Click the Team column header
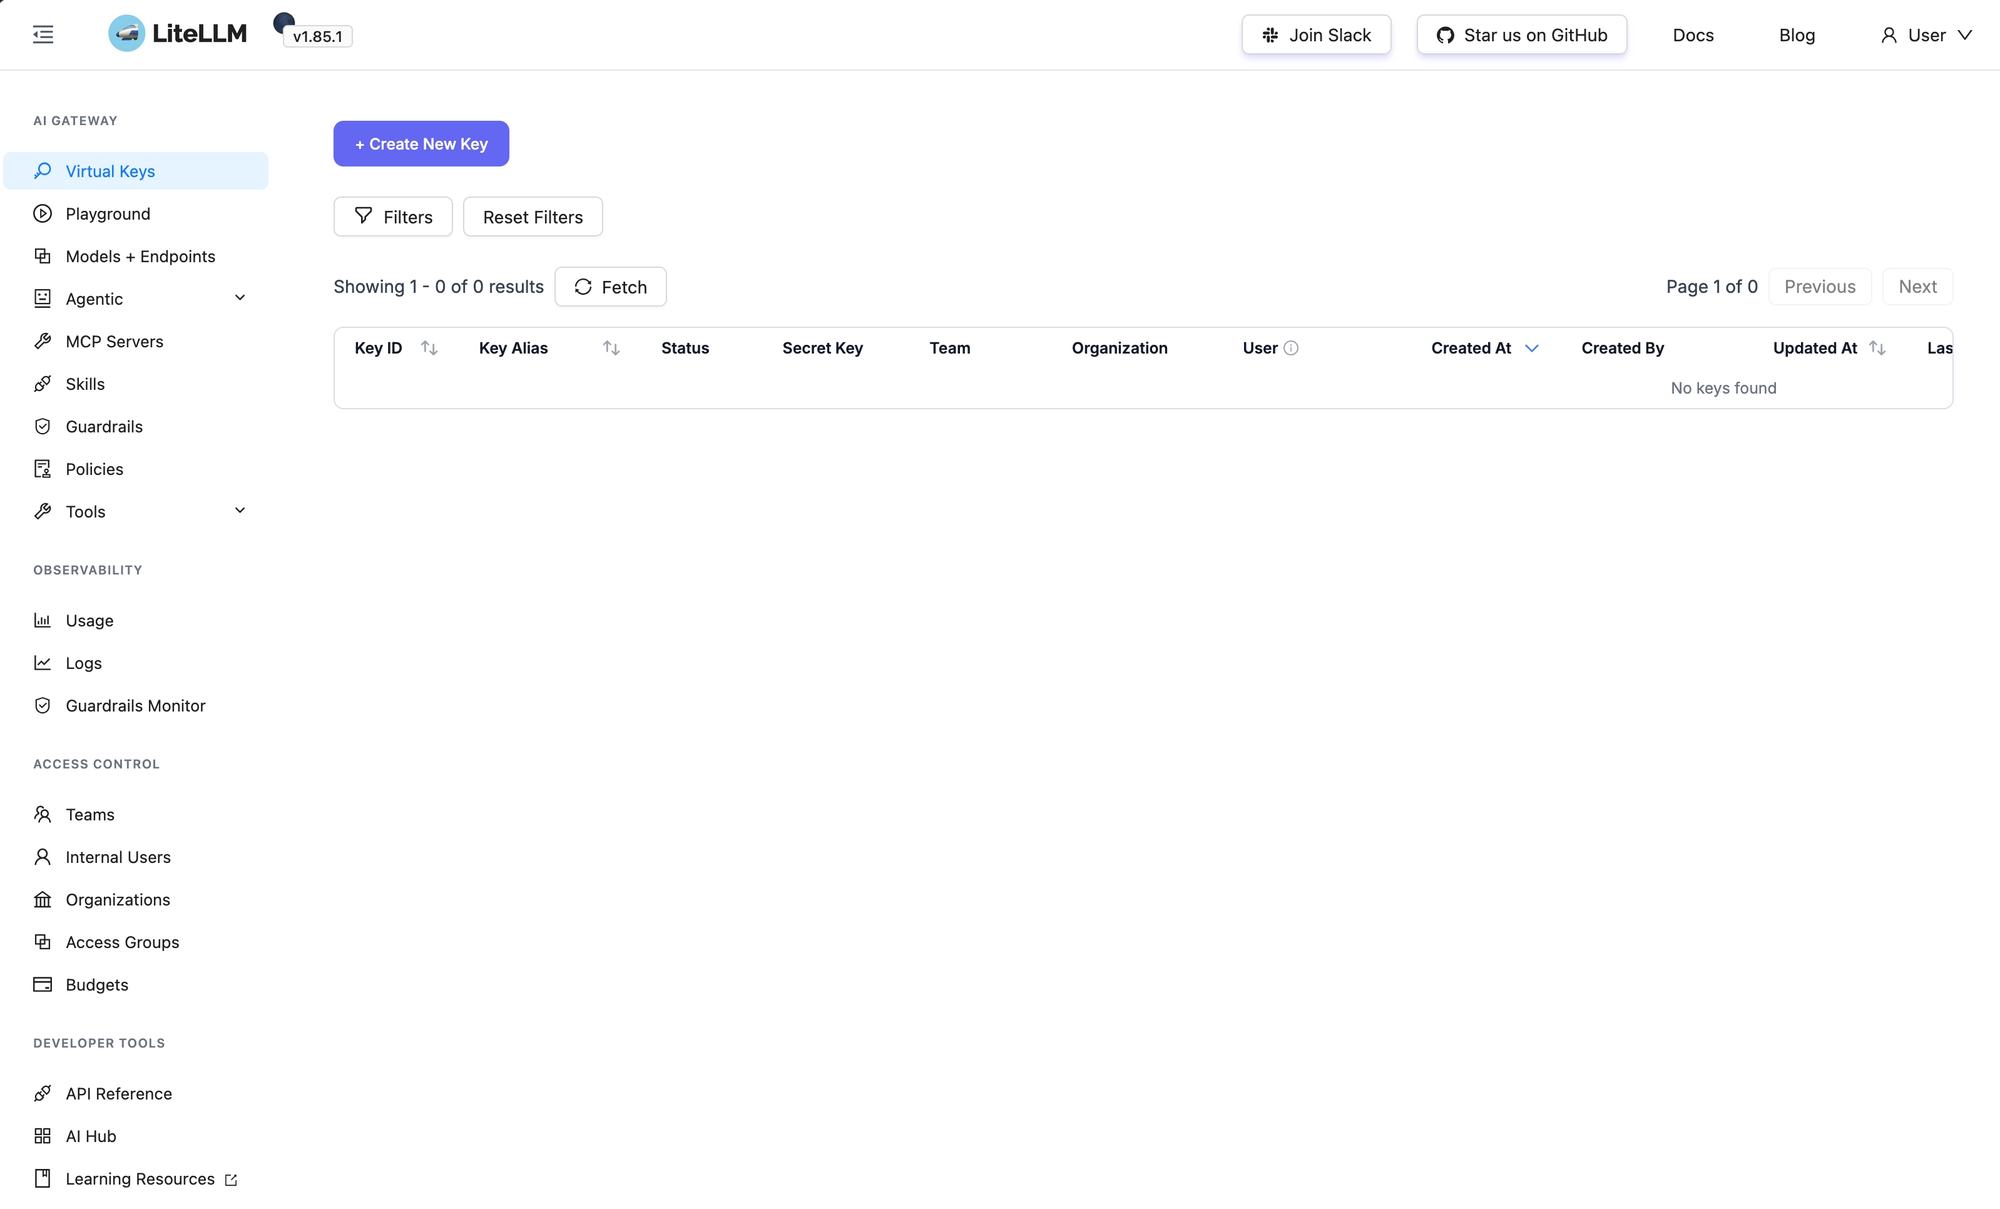The width and height of the screenshot is (2000, 1209). click(950, 348)
